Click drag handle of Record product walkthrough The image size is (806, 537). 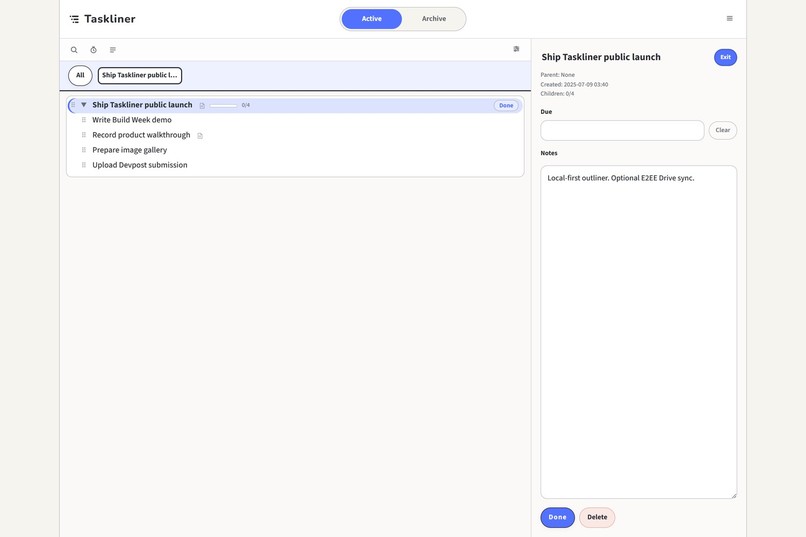(x=83, y=135)
